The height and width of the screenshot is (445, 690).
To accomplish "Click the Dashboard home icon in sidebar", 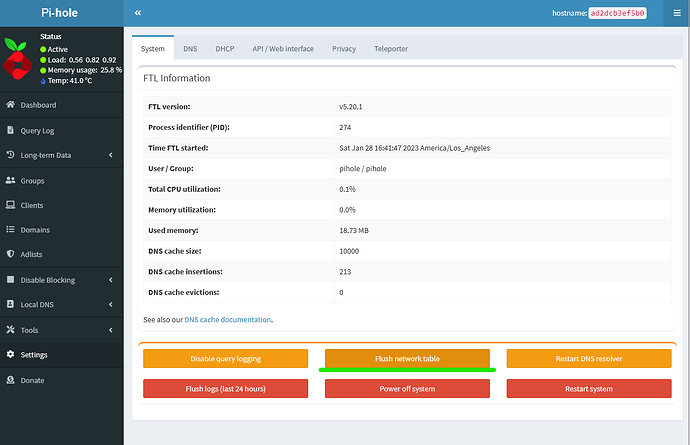I will tap(10, 105).
